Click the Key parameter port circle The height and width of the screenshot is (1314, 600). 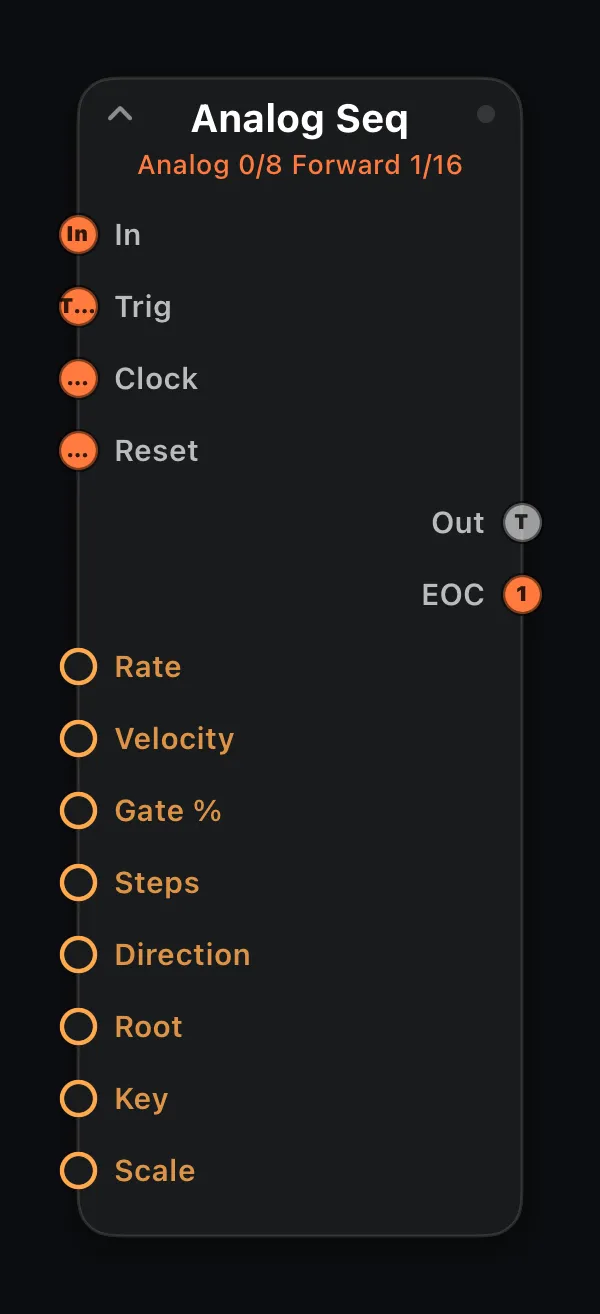78,1099
